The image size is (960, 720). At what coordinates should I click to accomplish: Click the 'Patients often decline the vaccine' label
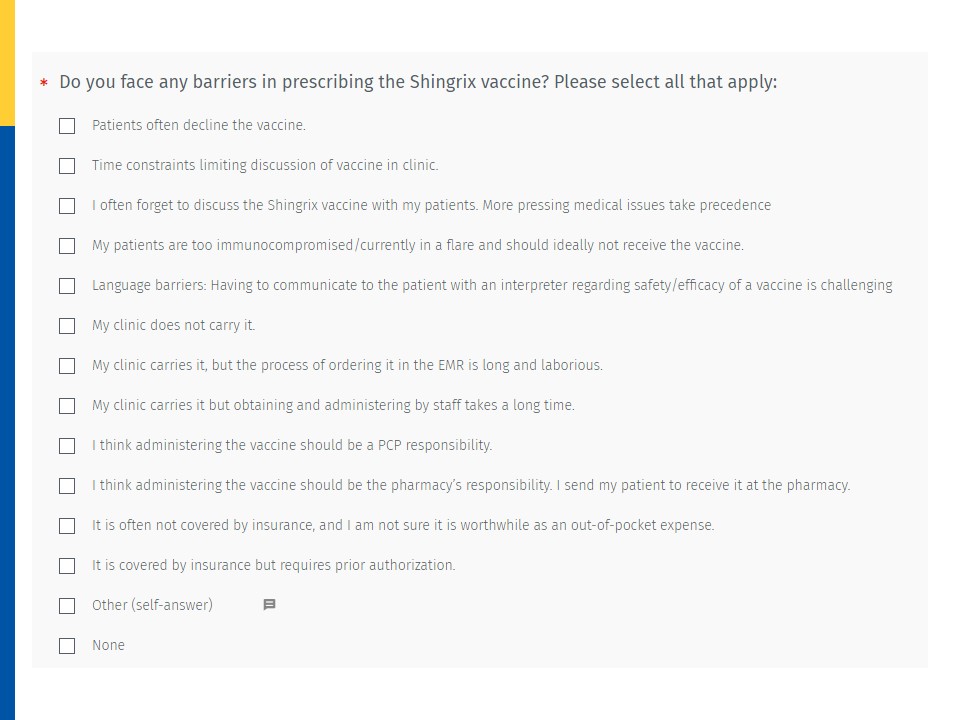[x=198, y=126]
